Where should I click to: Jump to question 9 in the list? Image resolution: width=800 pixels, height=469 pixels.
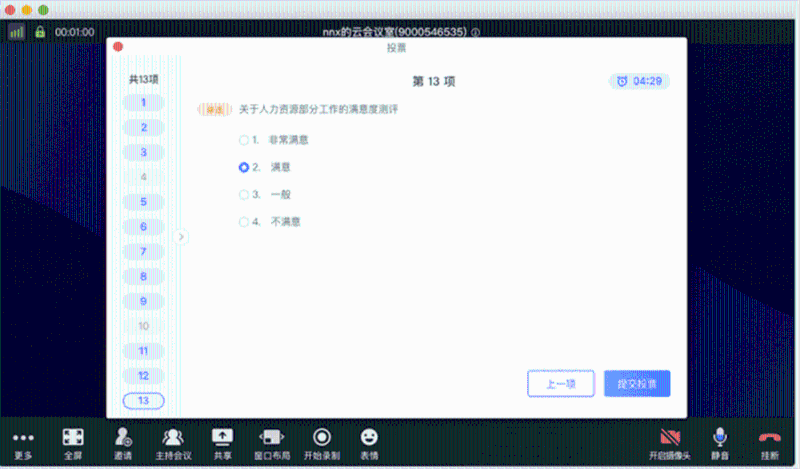[143, 301]
